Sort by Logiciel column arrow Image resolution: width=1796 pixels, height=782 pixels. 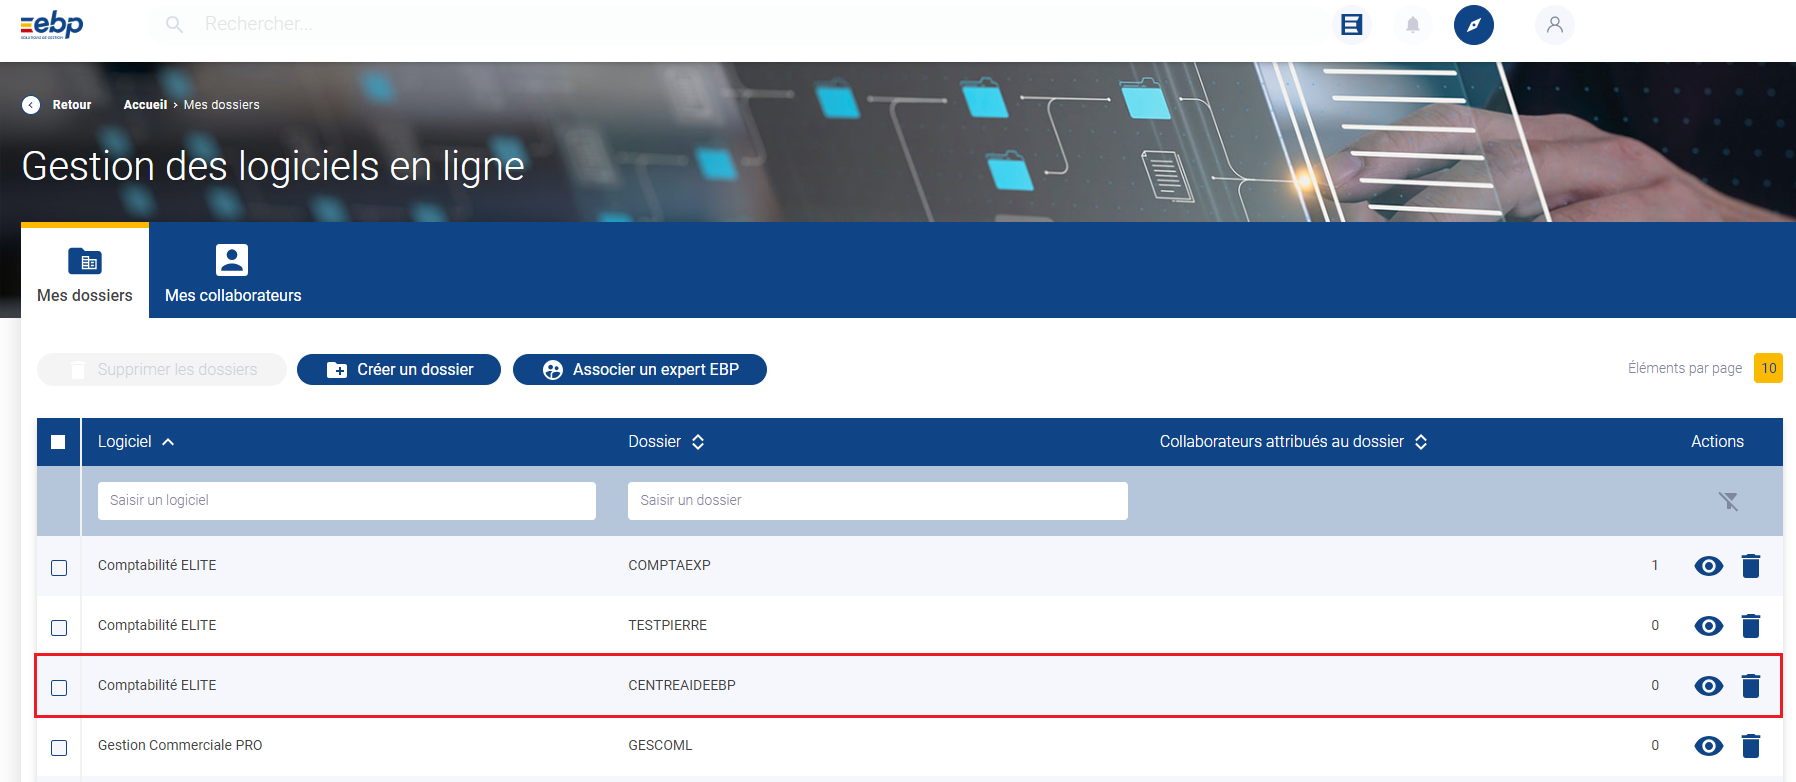coord(168,442)
